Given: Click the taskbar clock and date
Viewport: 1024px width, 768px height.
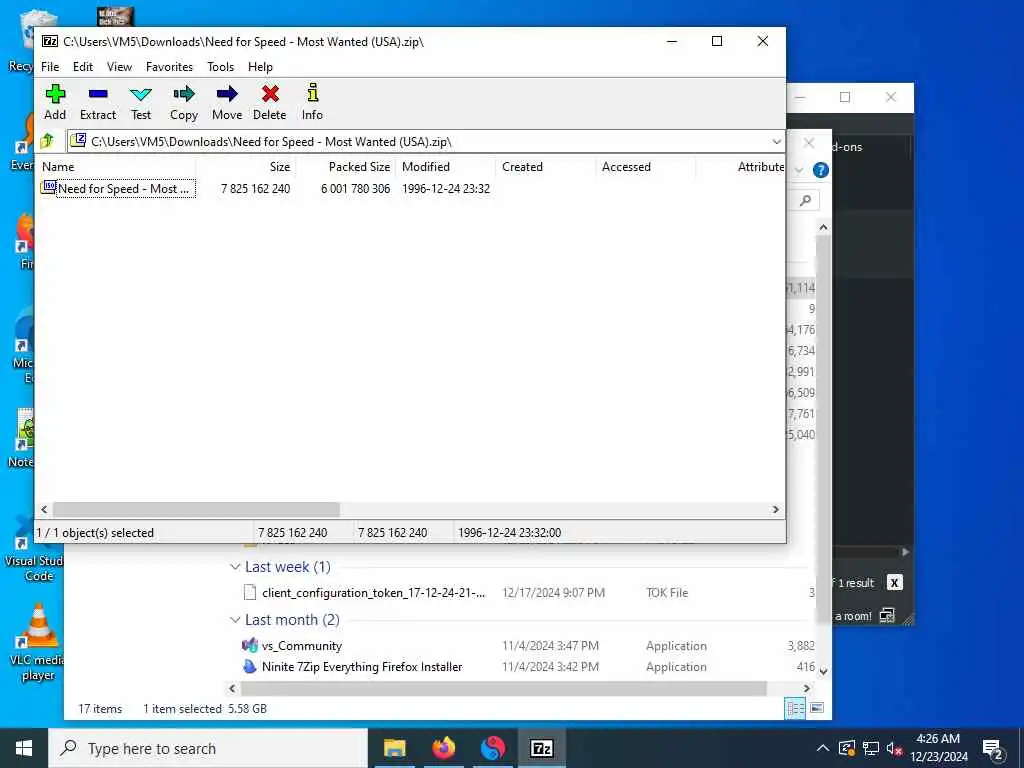Looking at the screenshot, I should click(938, 748).
